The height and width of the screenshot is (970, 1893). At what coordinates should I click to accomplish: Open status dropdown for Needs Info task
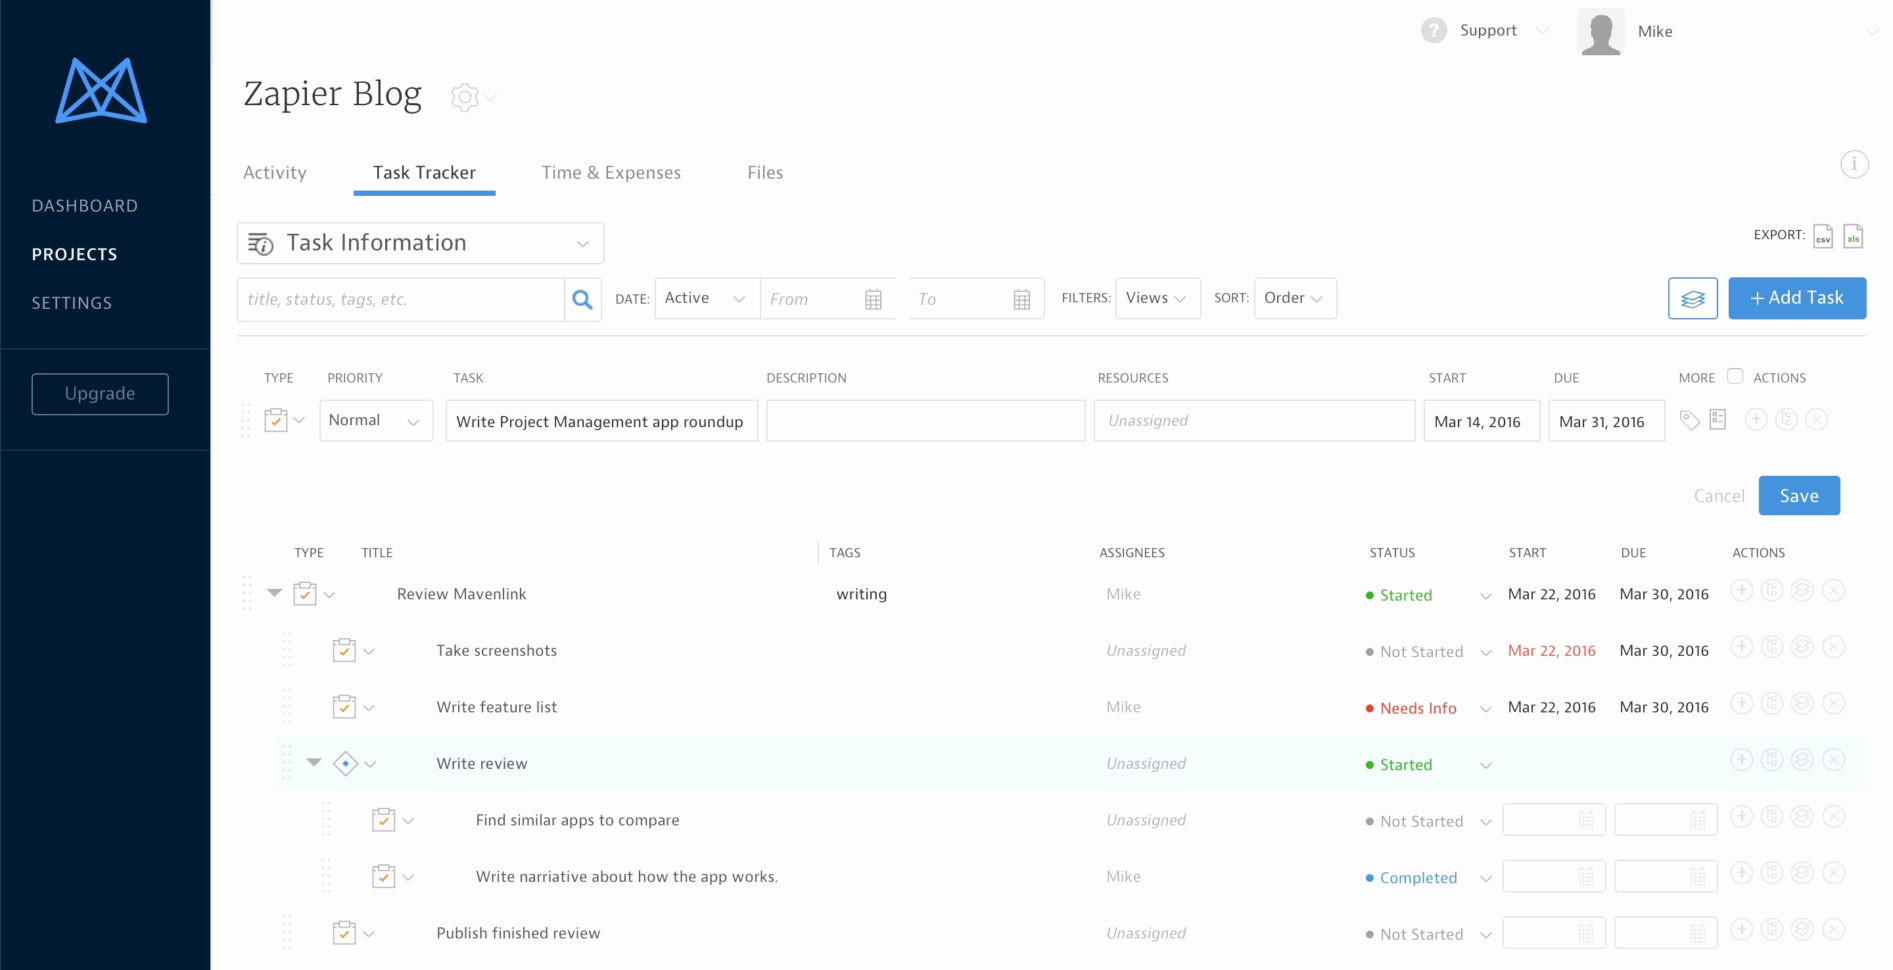[1485, 709]
